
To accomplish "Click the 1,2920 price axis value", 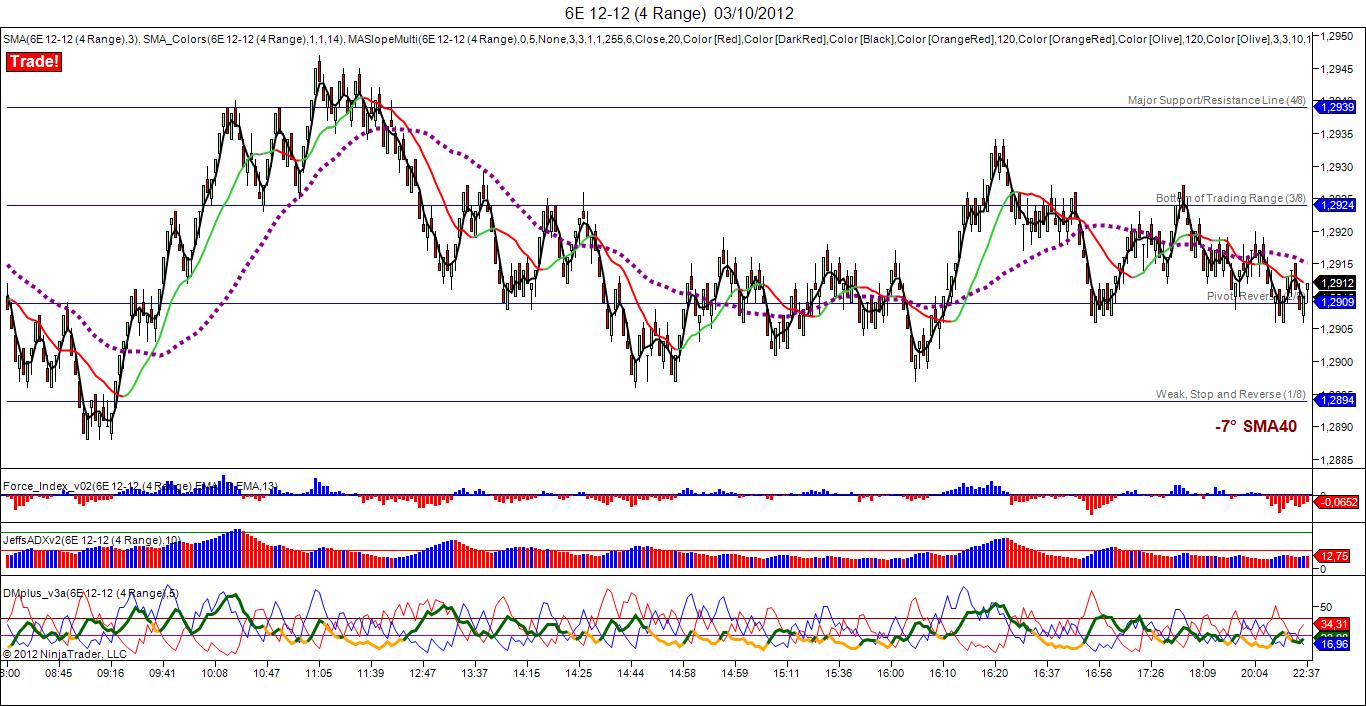I will [1337, 232].
